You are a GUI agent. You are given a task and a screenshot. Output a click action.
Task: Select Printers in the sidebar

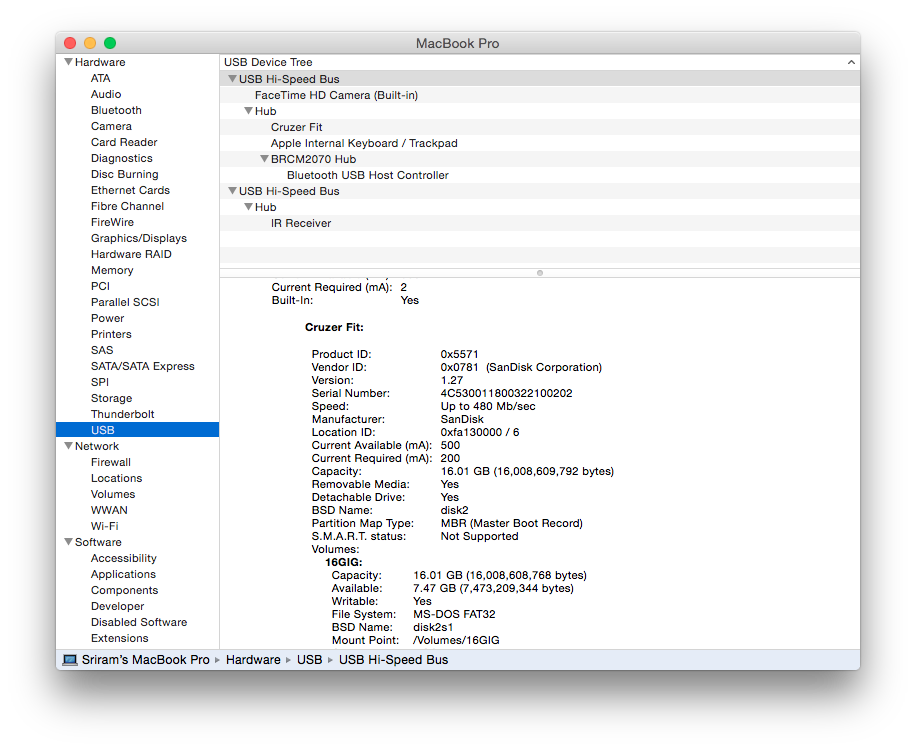pyautogui.click(x=111, y=334)
